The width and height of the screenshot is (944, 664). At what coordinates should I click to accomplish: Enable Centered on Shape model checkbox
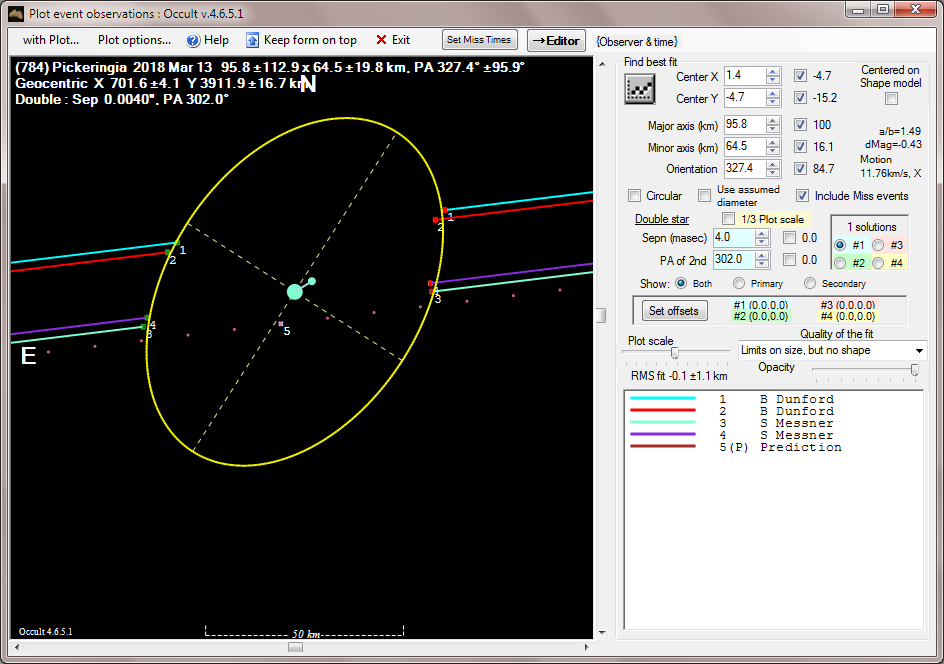[892, 99]
